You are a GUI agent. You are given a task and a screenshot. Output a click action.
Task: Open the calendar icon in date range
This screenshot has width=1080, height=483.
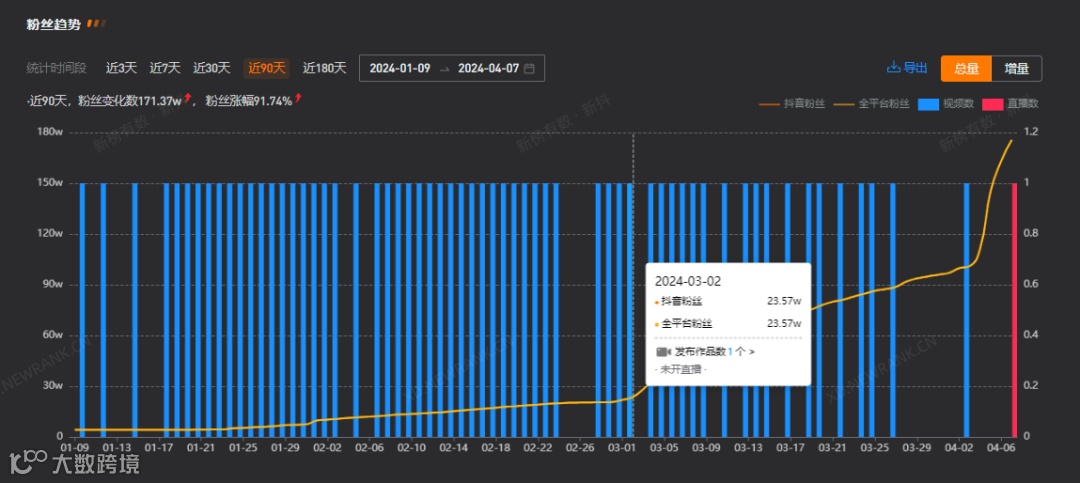click(x=529, y=68)
